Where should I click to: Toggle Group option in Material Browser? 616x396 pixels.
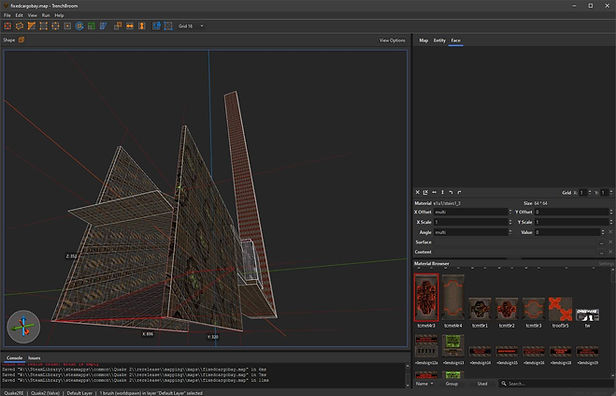coord(451,383)
